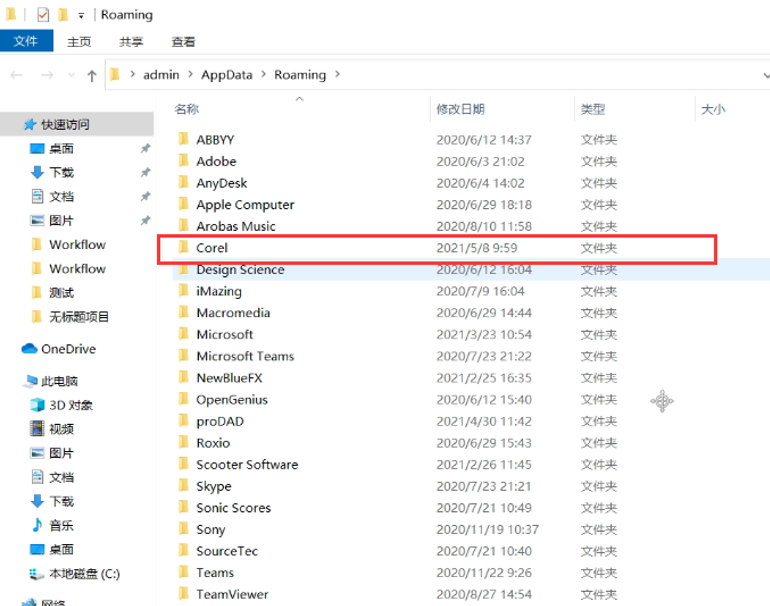Select the Corel folder

tap(212, 248)
